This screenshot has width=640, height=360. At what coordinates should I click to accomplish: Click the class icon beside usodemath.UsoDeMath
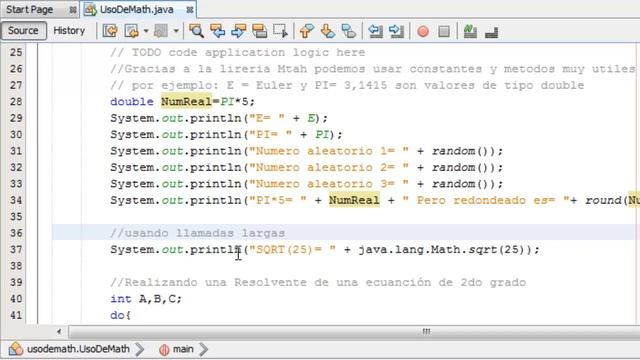tap(16, 349)
